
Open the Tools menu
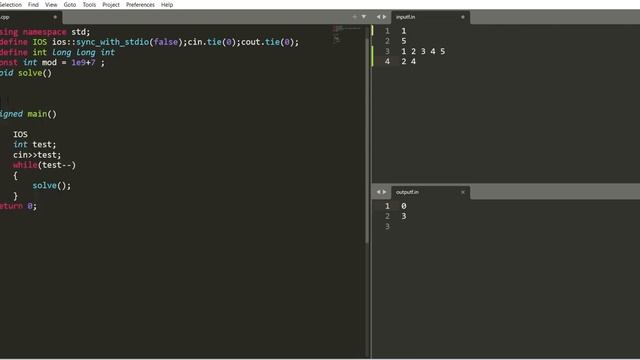click(89, 4)
